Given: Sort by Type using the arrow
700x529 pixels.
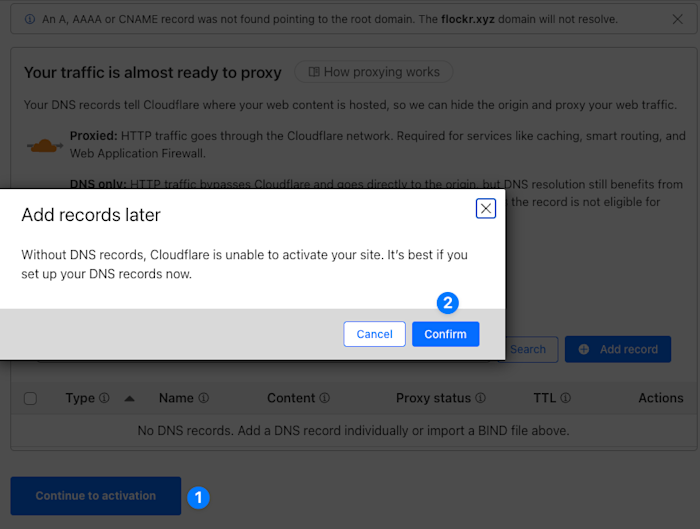Looking at the screenshot, I should coord(129,399).
